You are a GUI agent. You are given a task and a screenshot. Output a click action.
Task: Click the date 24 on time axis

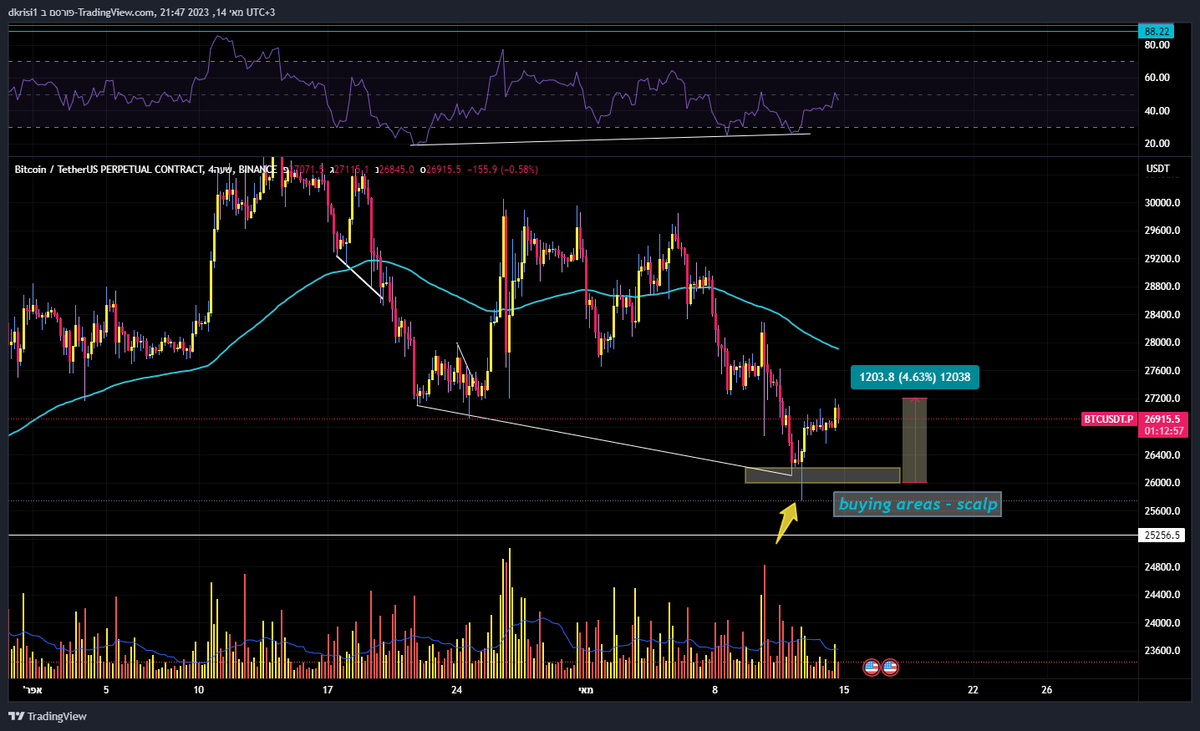point(457,690)
